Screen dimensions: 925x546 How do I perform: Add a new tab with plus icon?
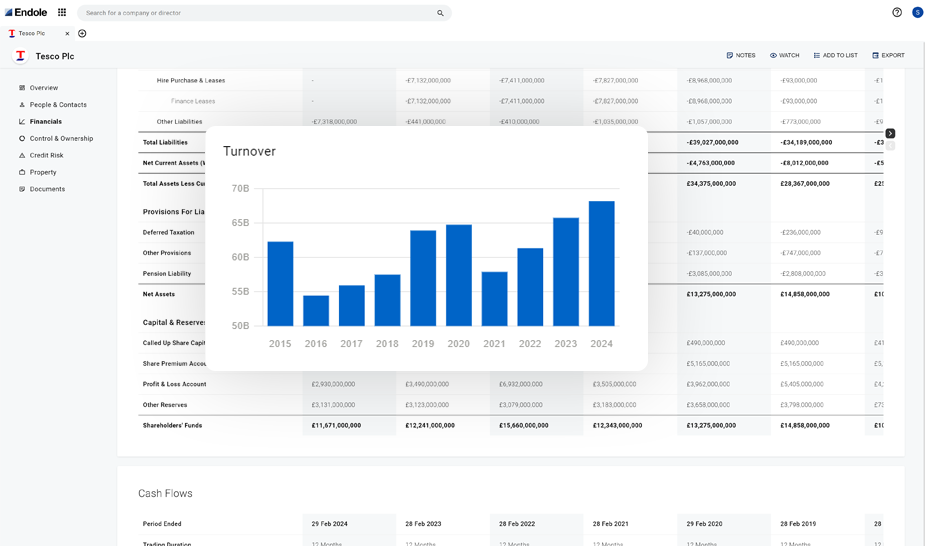[82, 34]
